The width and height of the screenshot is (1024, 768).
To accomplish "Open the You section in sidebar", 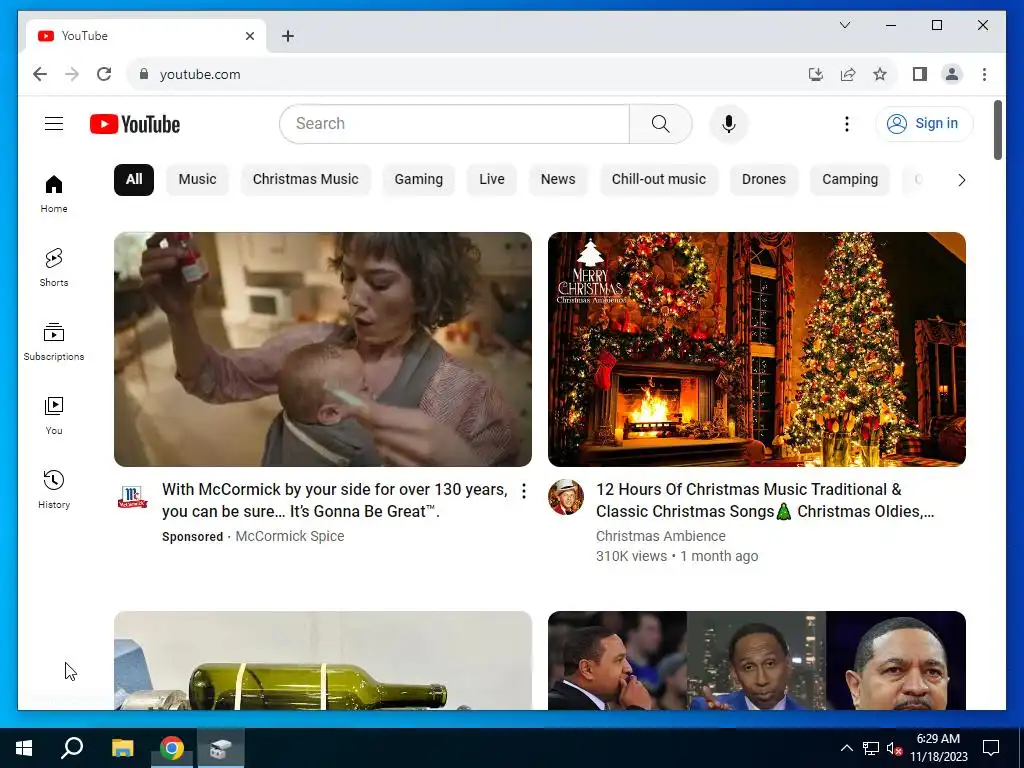I will [x=54, y=415].
